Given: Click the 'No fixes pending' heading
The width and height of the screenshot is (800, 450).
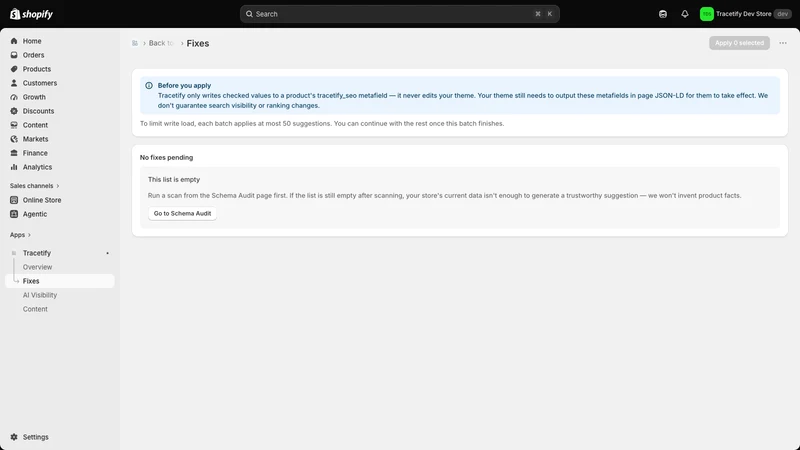Looking at the screenshot, I should pyautogui.click(x=166, y=158).
